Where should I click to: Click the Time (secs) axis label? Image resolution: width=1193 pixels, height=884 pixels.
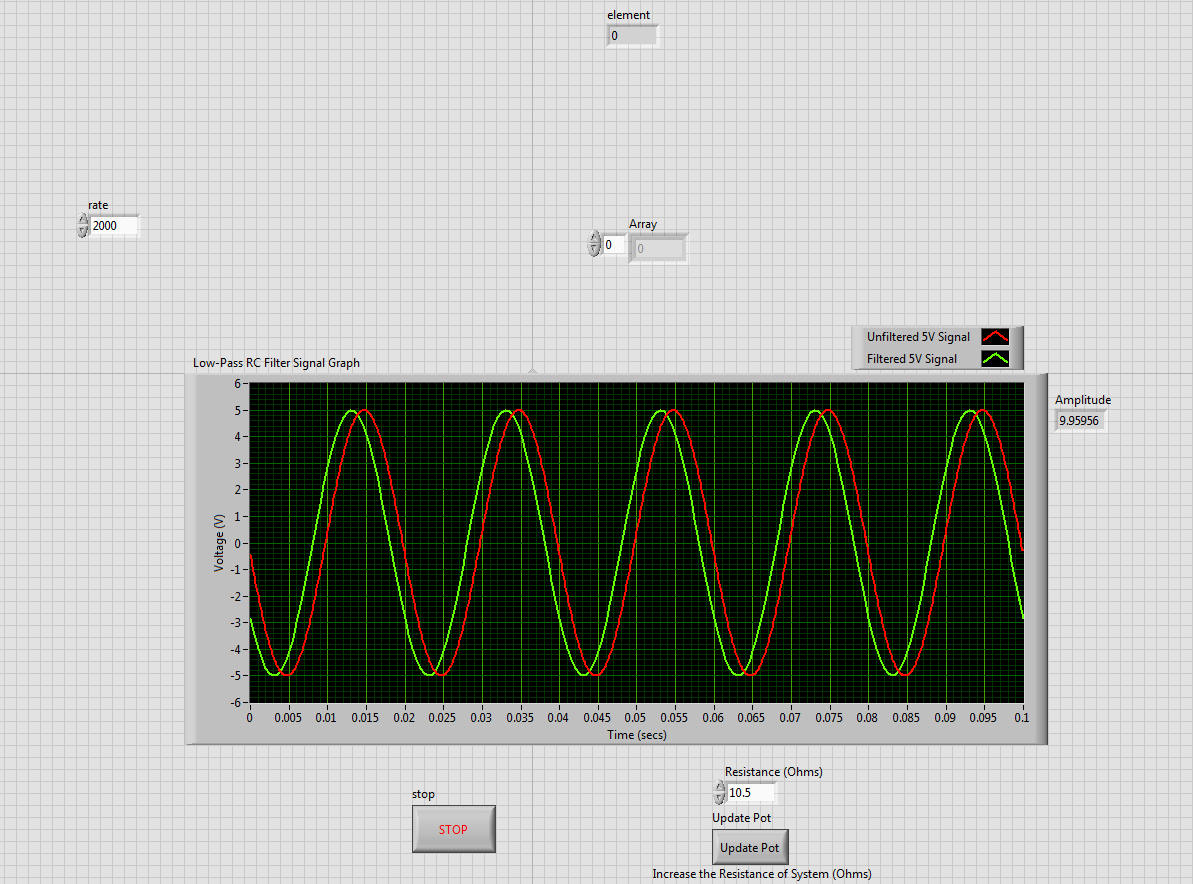[x=637, y=735]
